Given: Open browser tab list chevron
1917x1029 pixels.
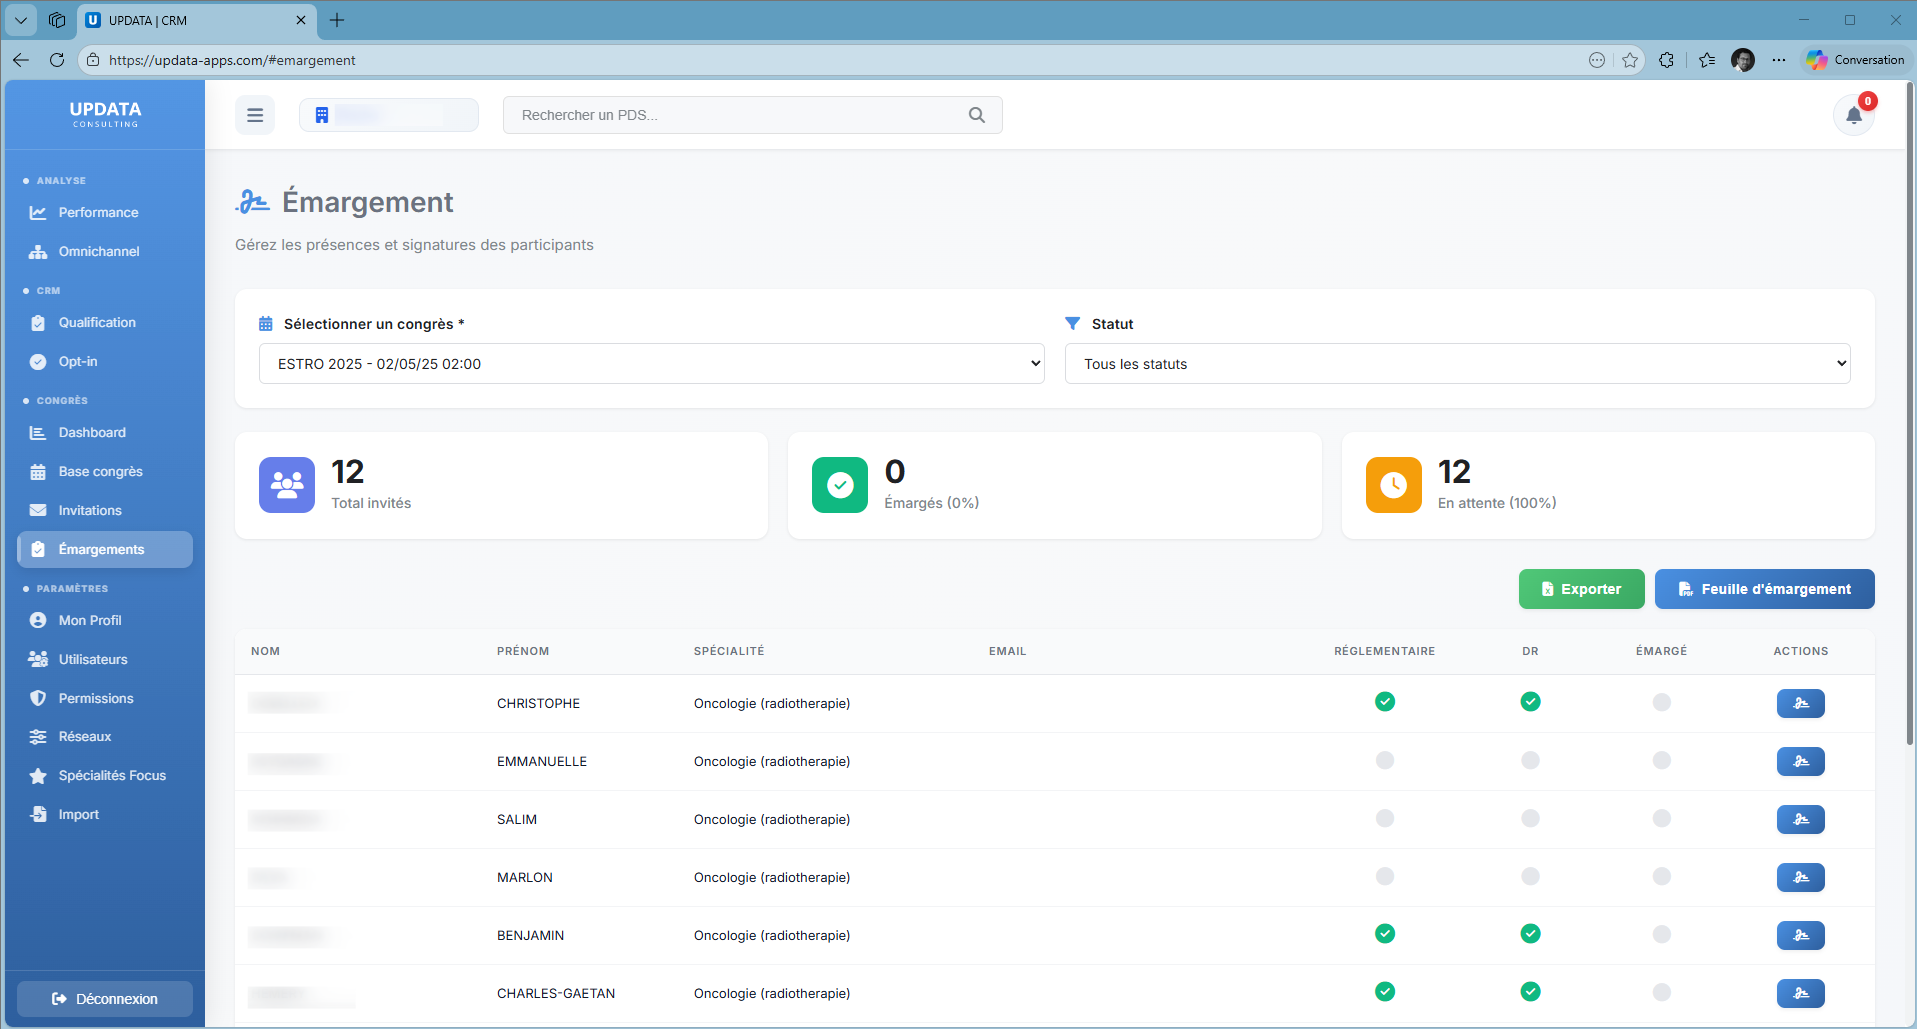Looking at the screenshot, I should 21,20.
